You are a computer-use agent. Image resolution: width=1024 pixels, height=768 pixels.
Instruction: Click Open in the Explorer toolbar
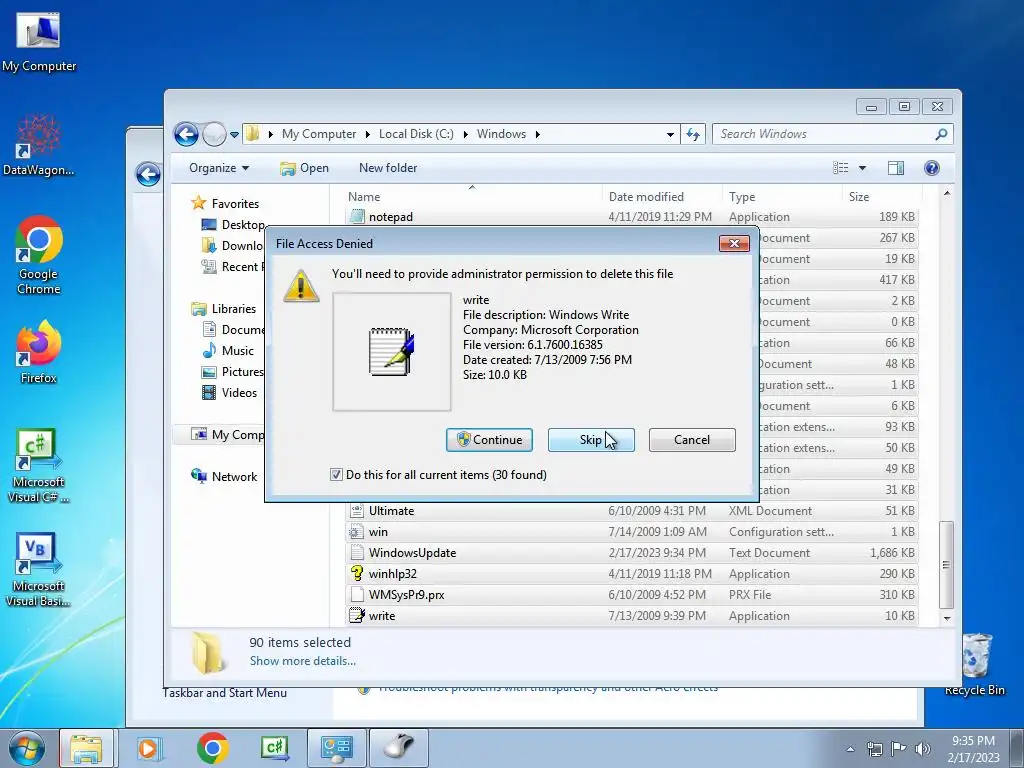pyautogui.click(x=304, y=168)
